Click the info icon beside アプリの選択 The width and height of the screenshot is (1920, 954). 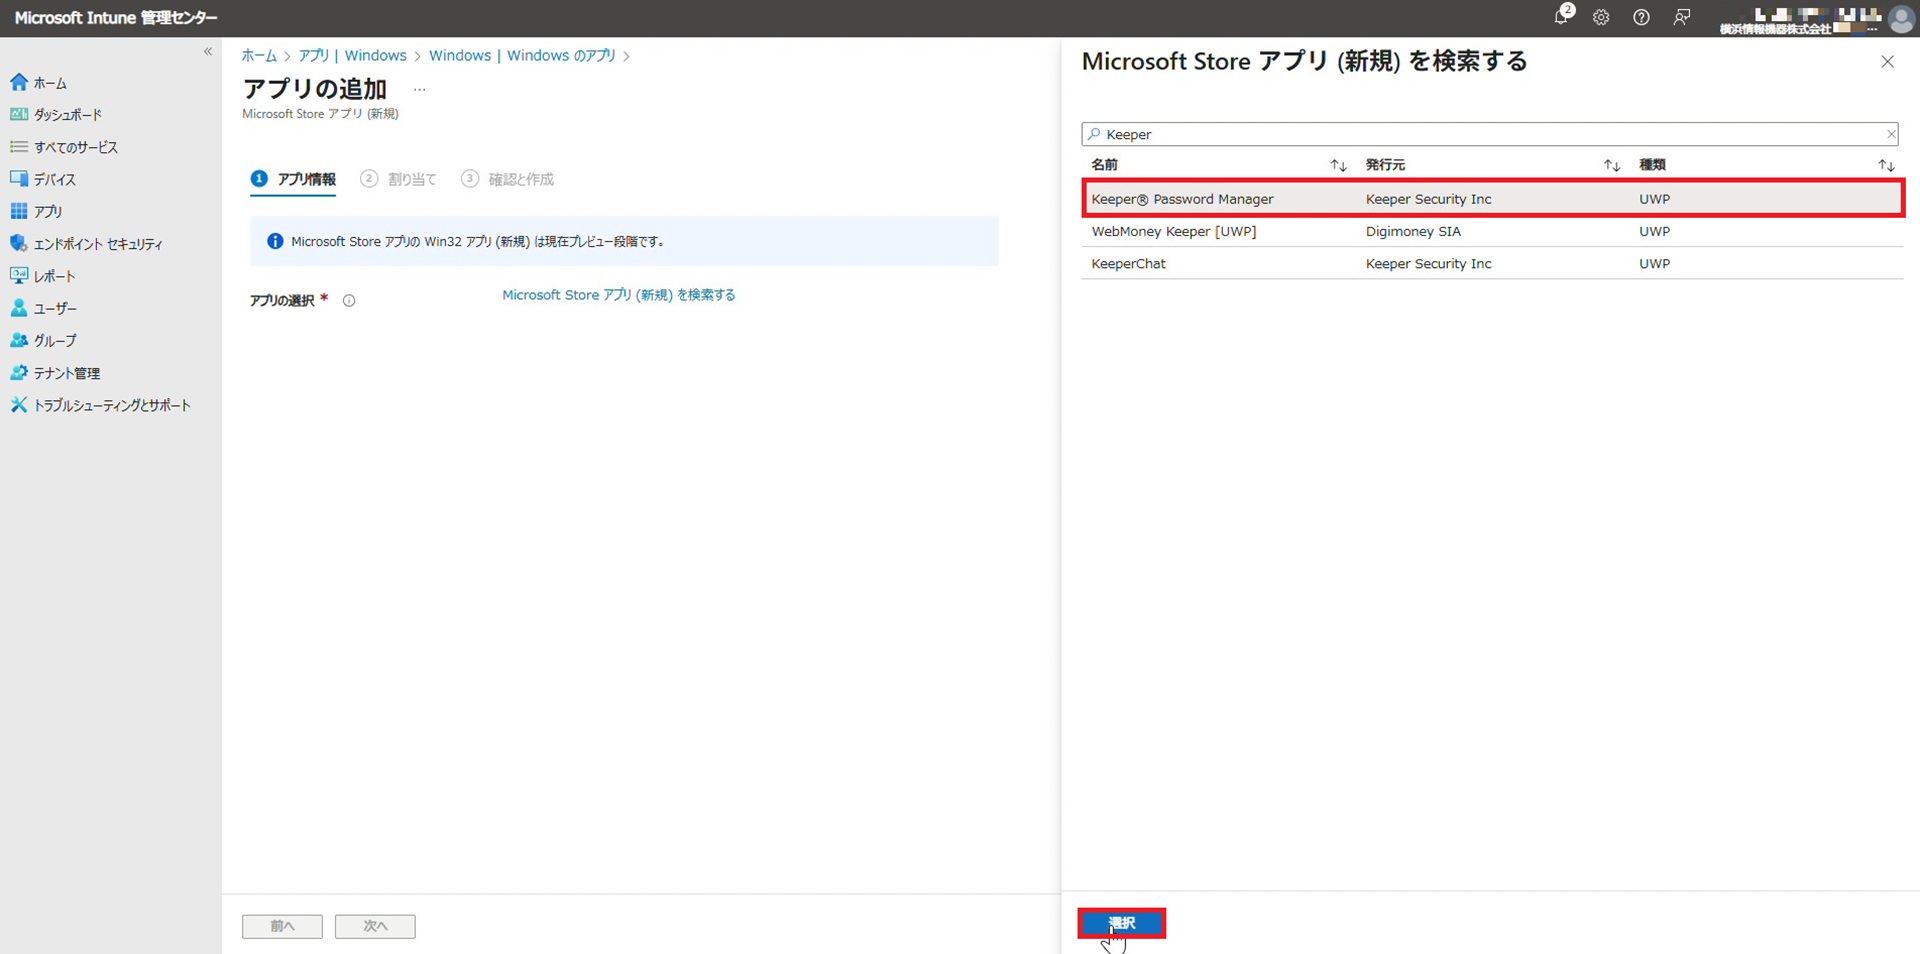point(349,300)
